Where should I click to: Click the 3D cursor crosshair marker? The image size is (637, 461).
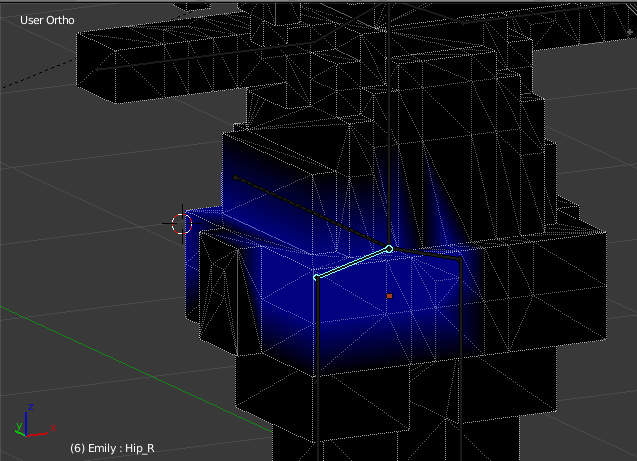coord(182,224)
